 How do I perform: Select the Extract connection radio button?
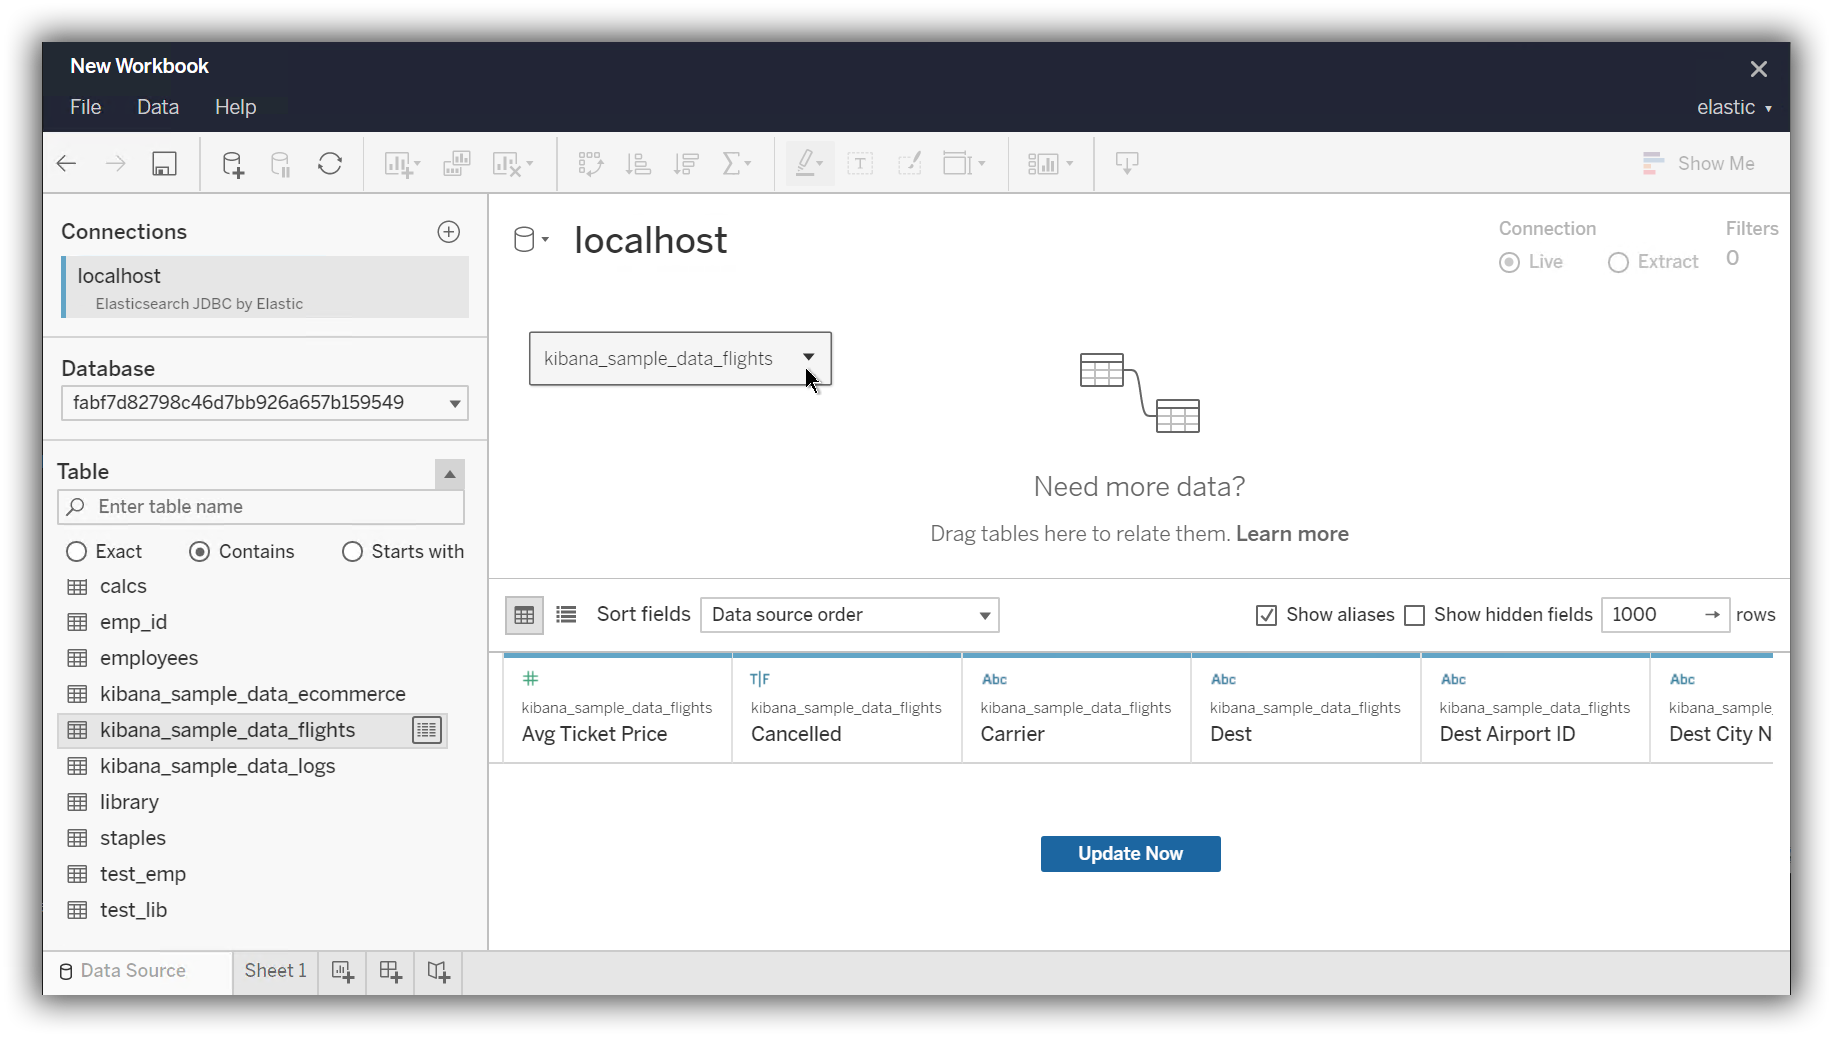[1619, 262]
